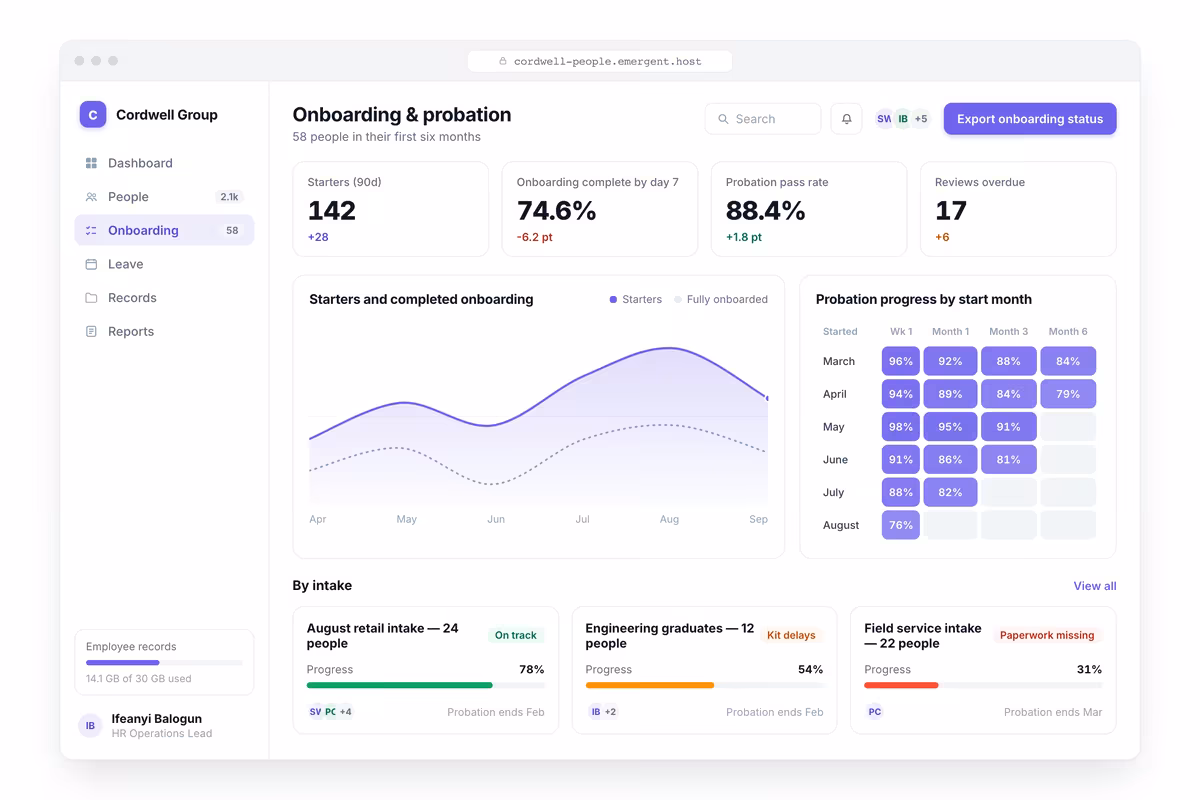This screenshot has height=800, width=1200.
Task: Click the On track status badge
Action: [x=516, y=635]
